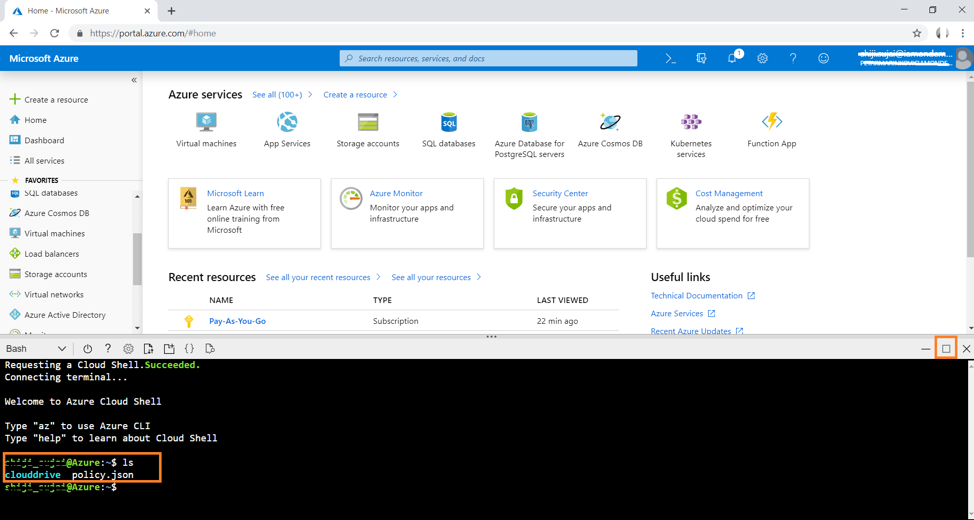The width and height of the screenshot is (974, 520).
Task: Click the resize handle above Cloud Shell
Action: click(491, 336)
